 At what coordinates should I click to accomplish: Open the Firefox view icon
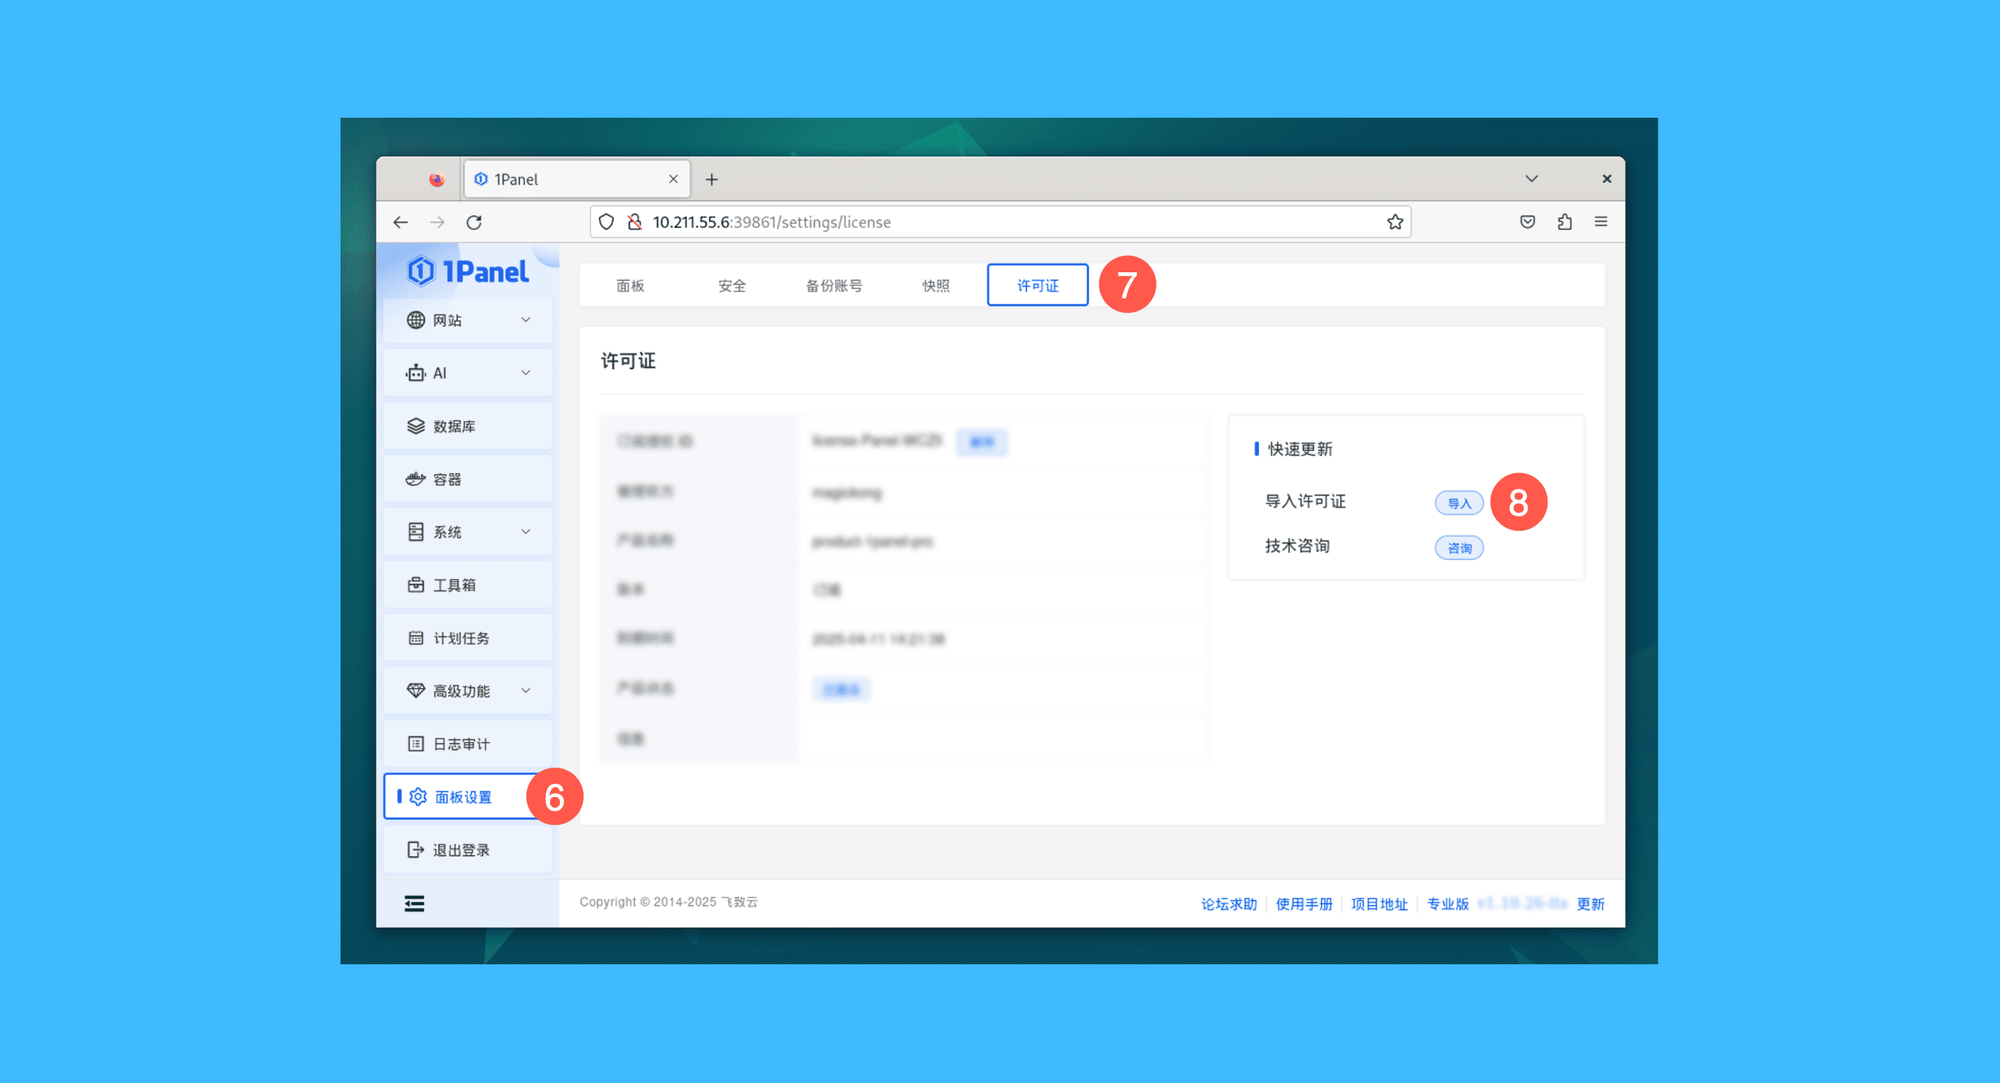coord(436,179)
